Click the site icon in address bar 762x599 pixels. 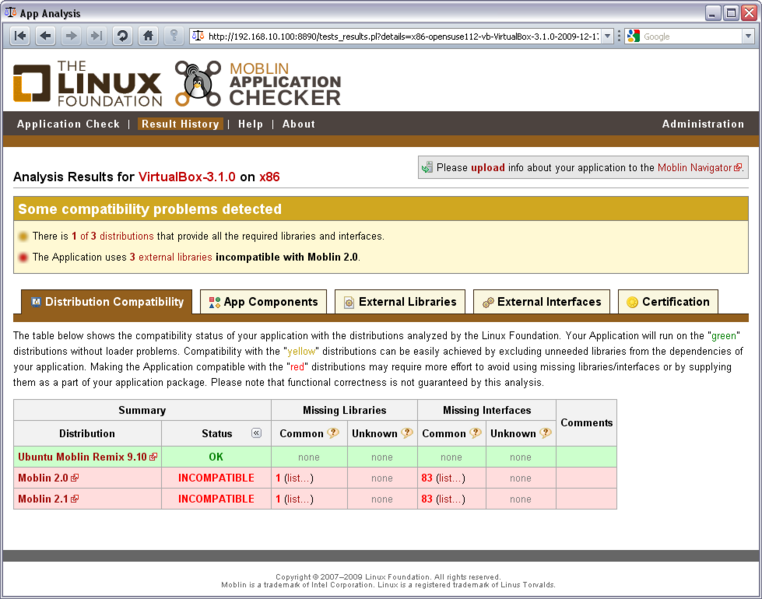tap(198, 36)
